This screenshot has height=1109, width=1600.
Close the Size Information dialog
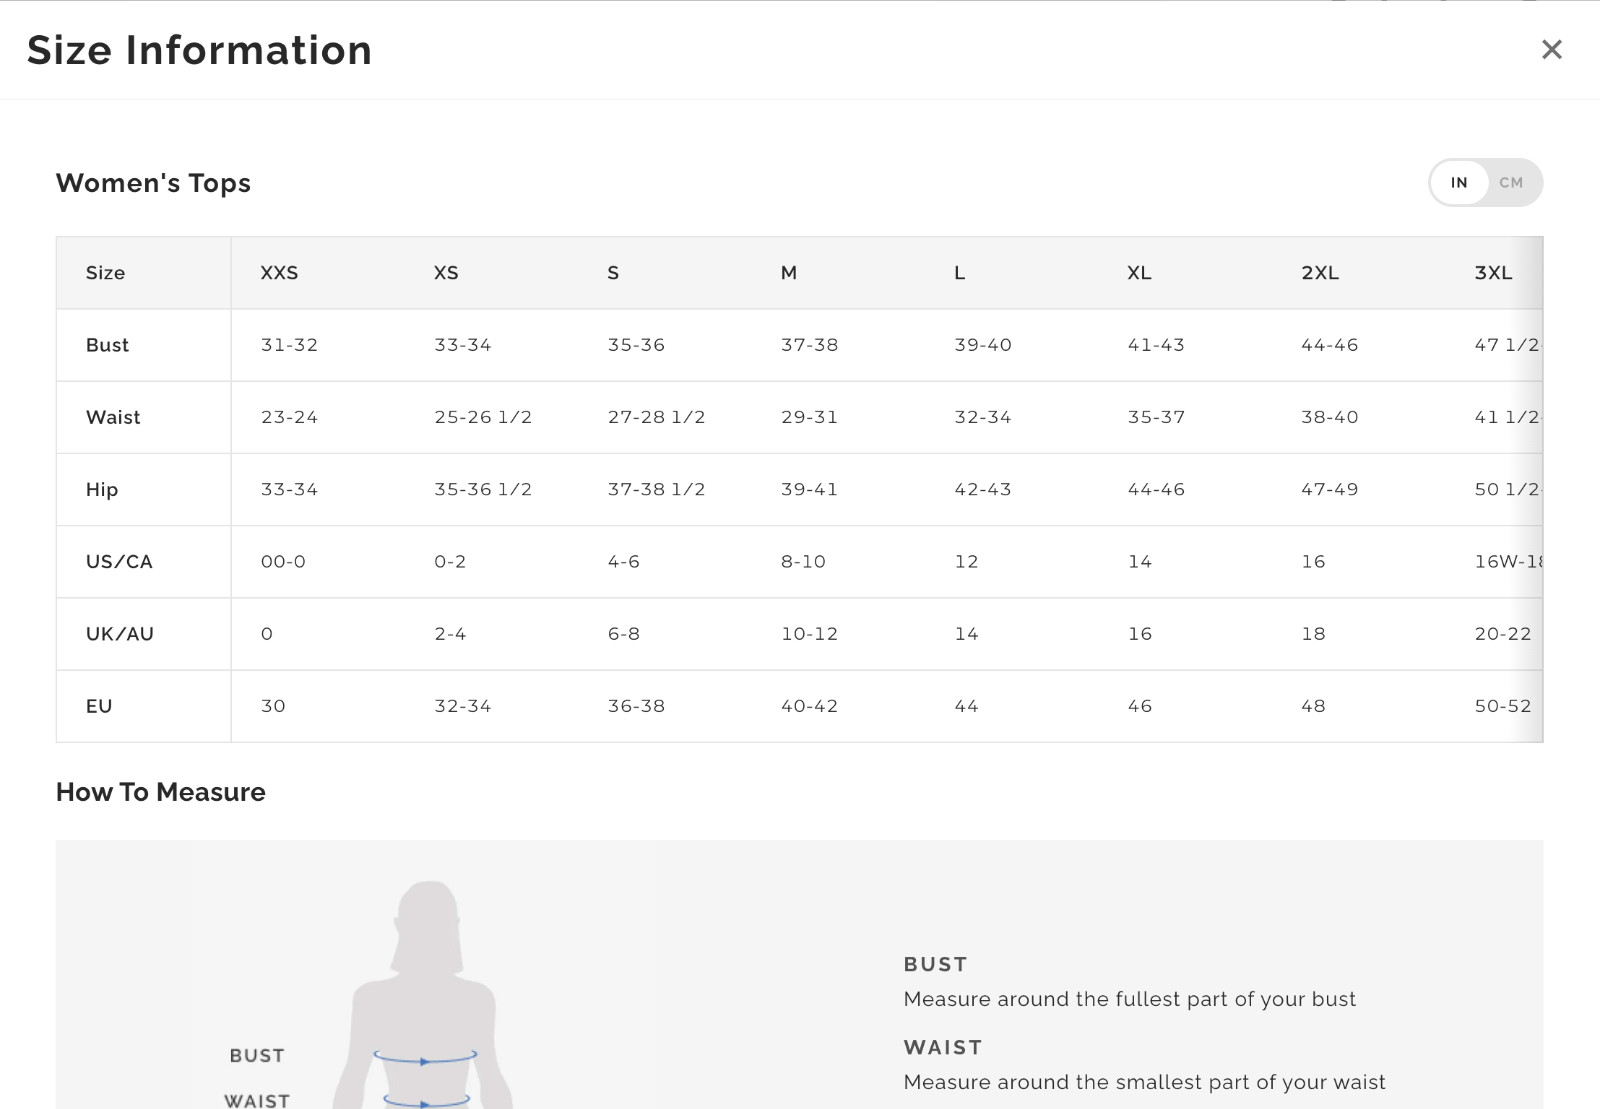coord(1551,49)
